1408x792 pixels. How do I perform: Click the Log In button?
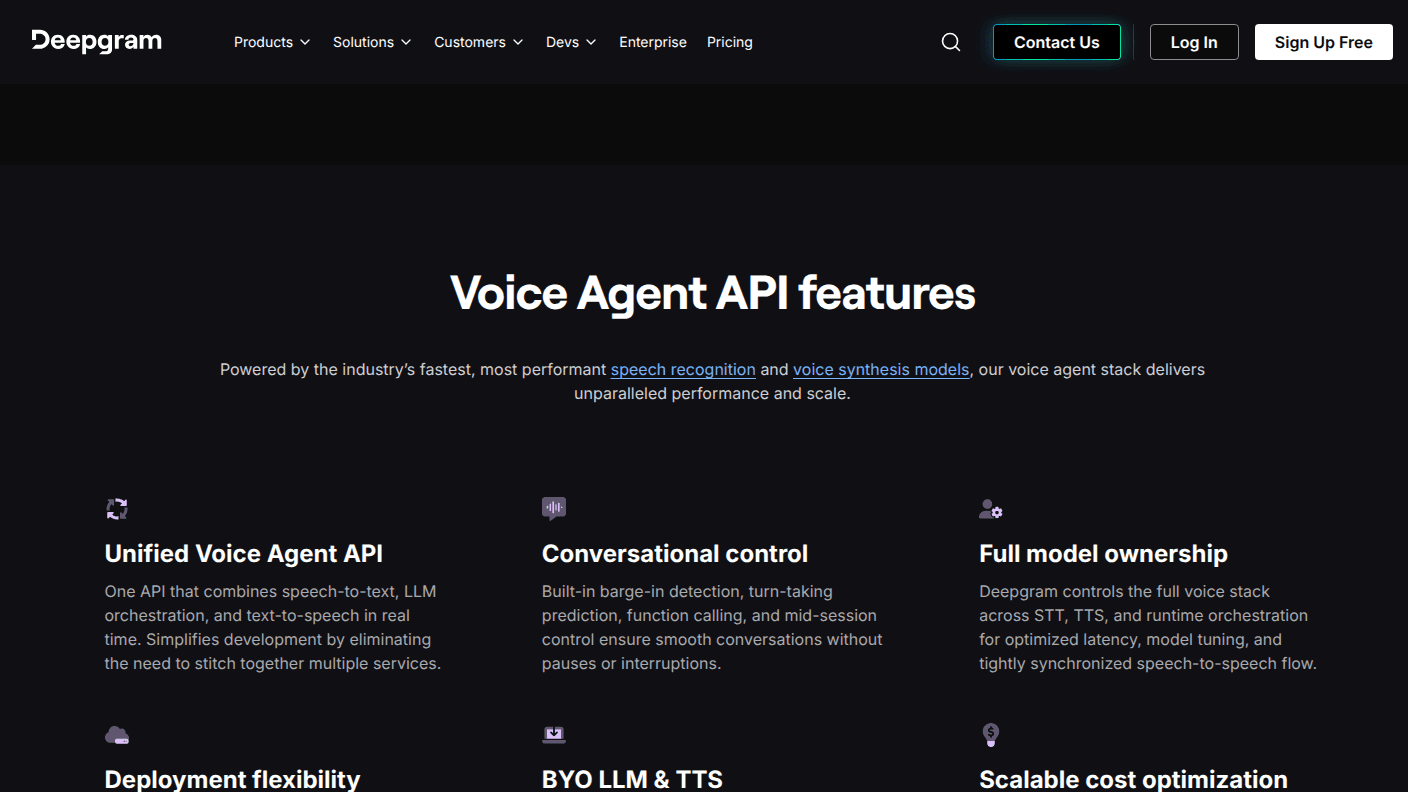(1194, 42)
